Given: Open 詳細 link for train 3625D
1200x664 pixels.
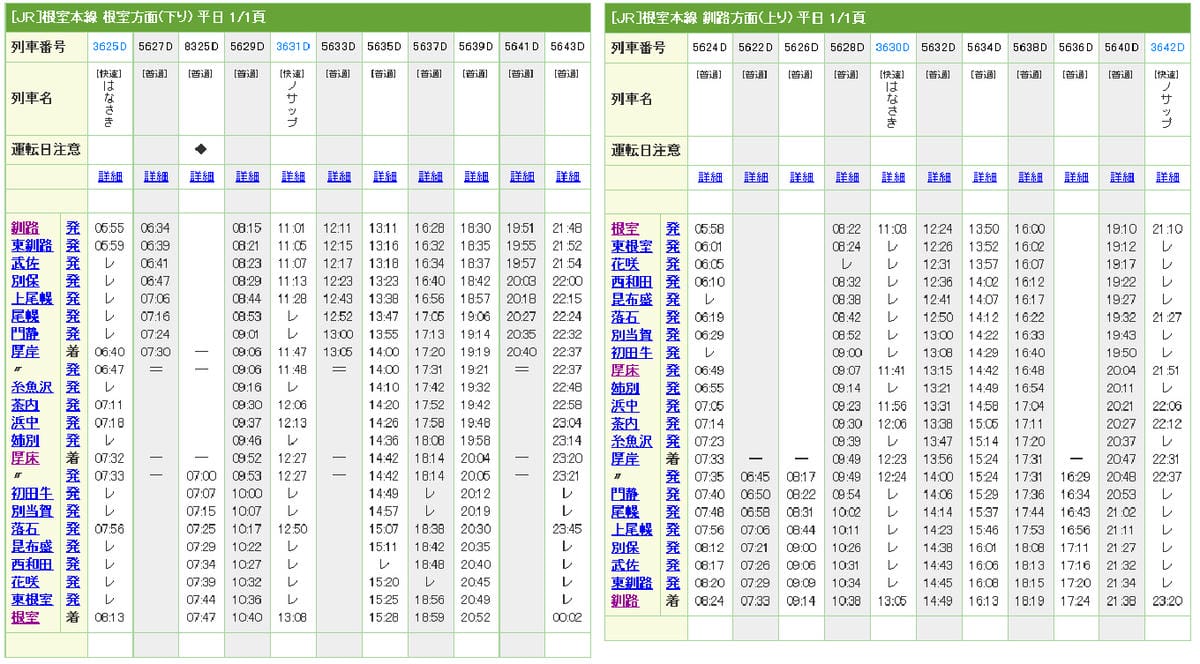Looking at the screenshot, I should 110,177.
